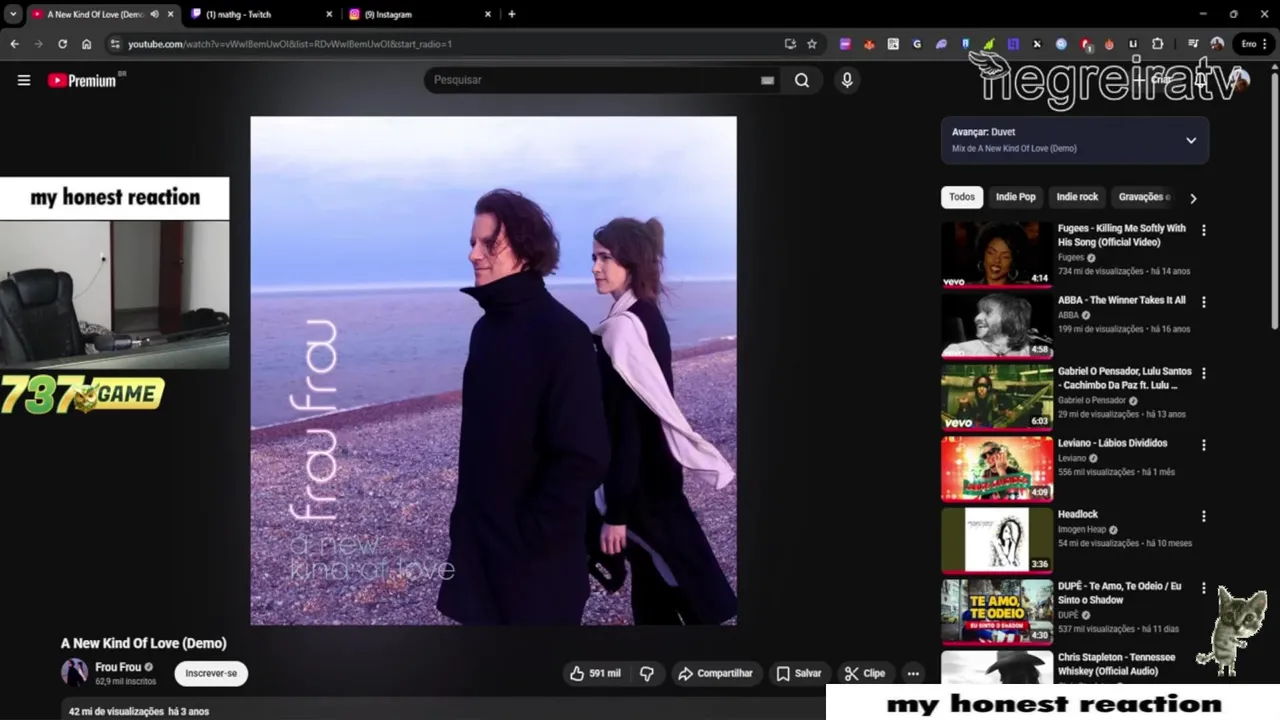Subscribe with the Inscrever-se button
The image size is (1280, 720).
pos(211,673)
